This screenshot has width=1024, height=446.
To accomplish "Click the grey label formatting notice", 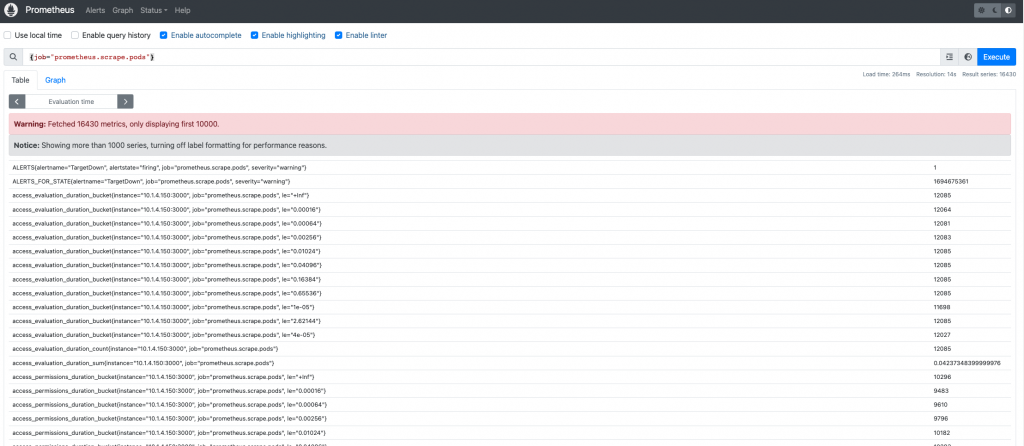I will [x=509, y=145].
